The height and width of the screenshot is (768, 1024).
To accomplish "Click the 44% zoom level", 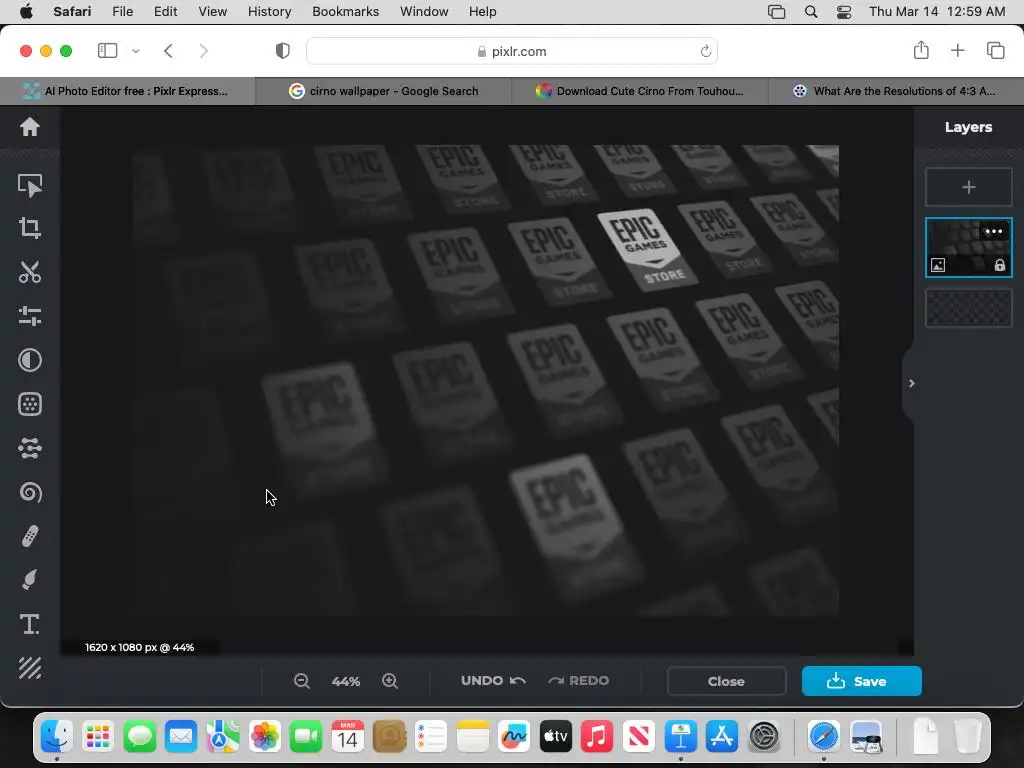I will coord(345,681).
